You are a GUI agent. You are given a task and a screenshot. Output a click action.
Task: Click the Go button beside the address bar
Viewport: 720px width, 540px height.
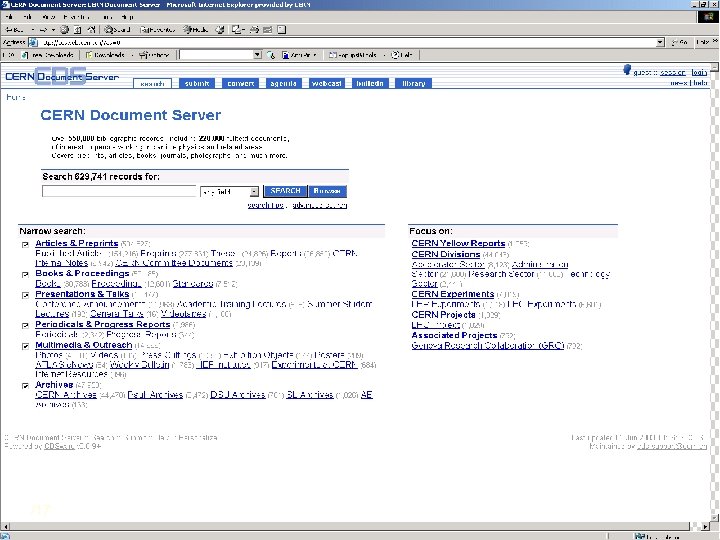click(679, 43)
